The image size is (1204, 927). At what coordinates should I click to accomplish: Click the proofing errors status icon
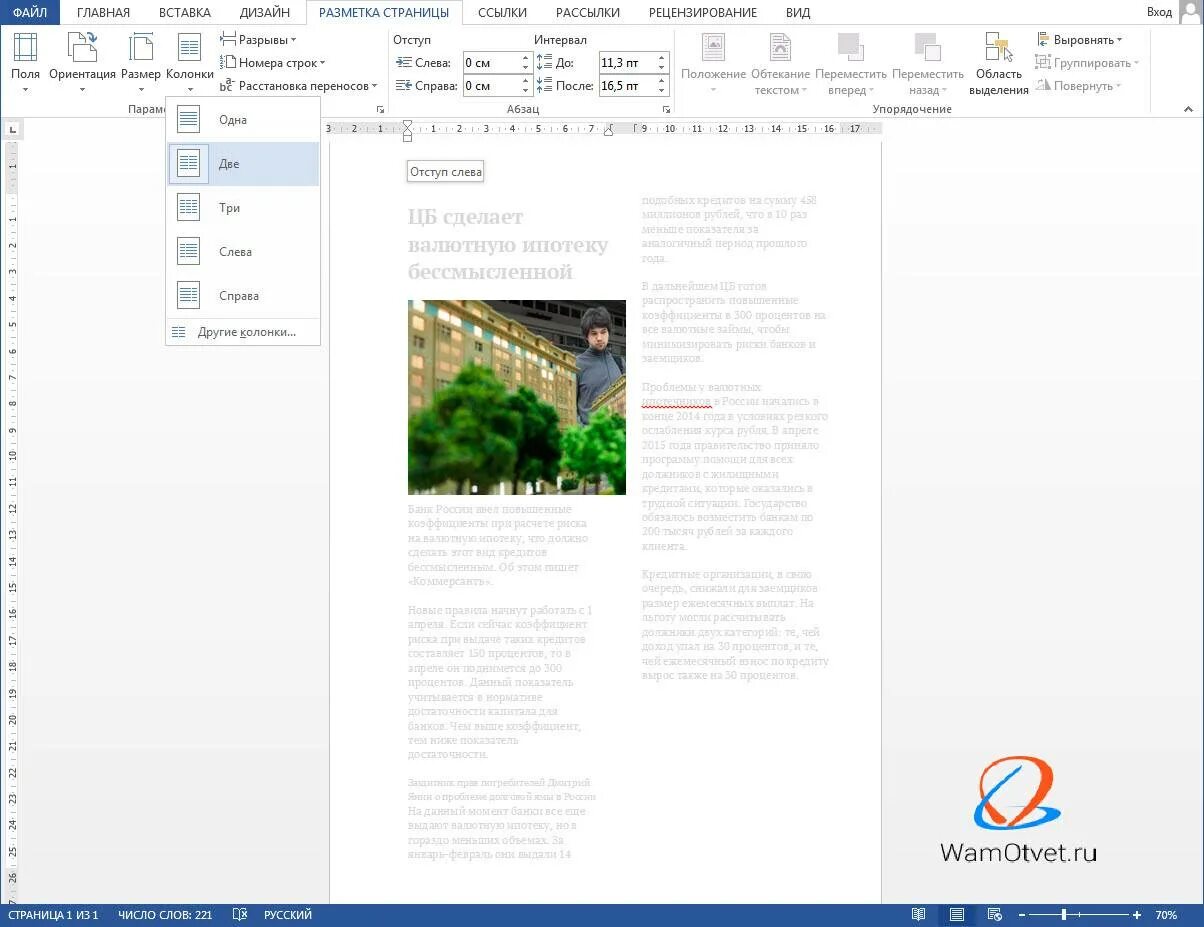tap(239, 915)
